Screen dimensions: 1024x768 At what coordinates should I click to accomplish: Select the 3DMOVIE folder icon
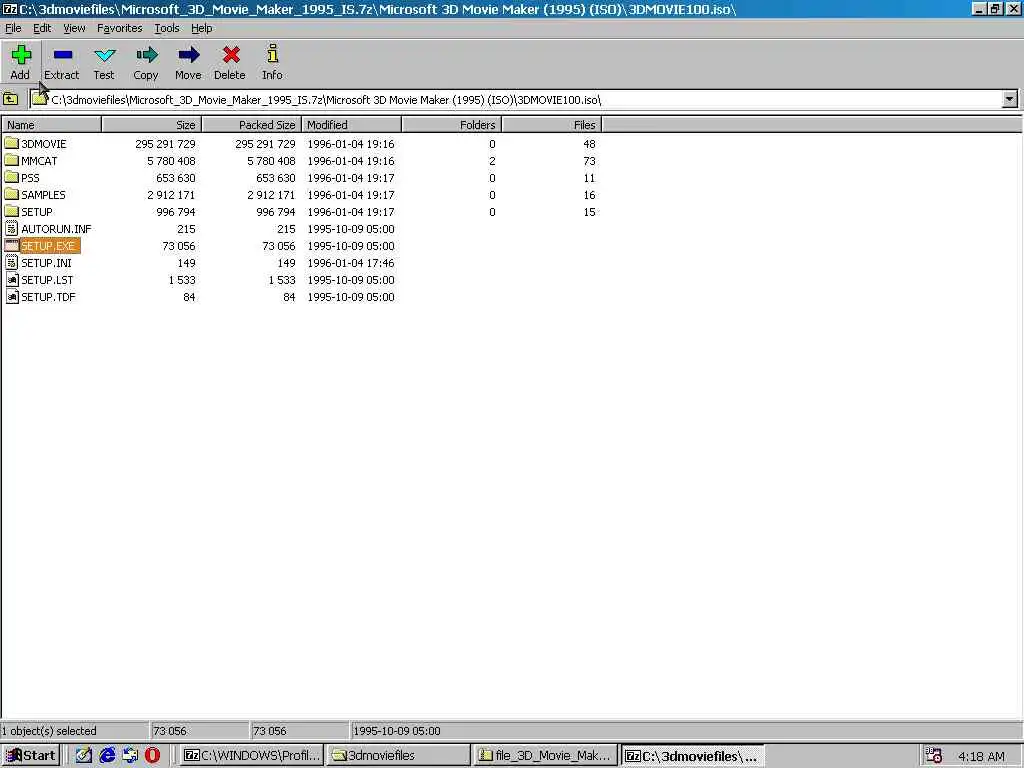[x=11, y=143]
